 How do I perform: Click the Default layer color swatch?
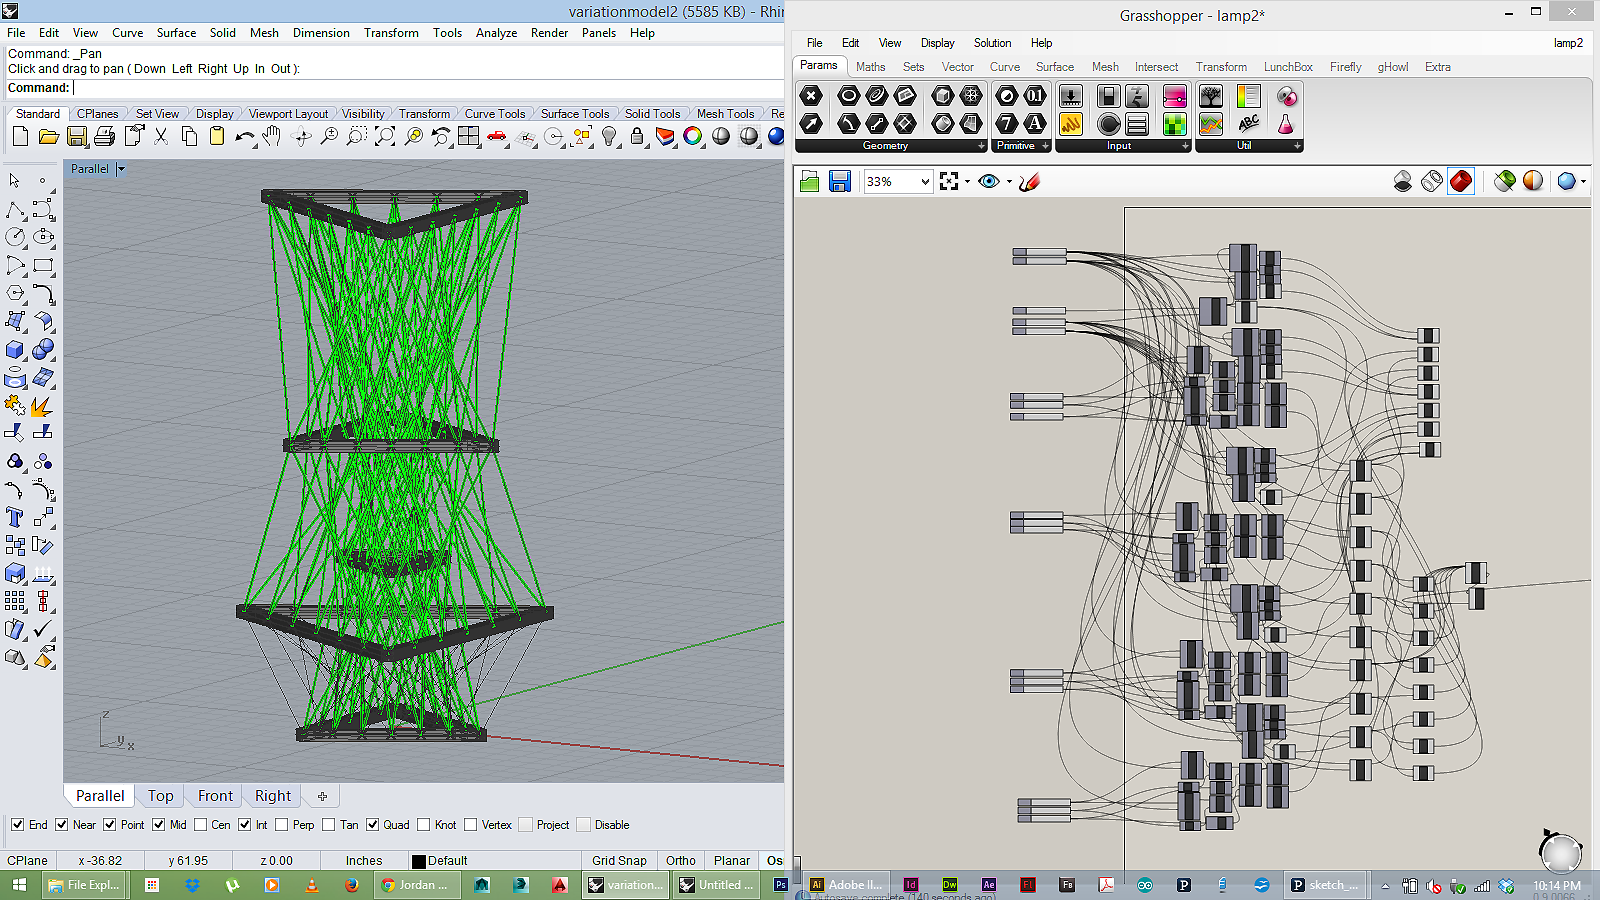[x=419, y=861]
